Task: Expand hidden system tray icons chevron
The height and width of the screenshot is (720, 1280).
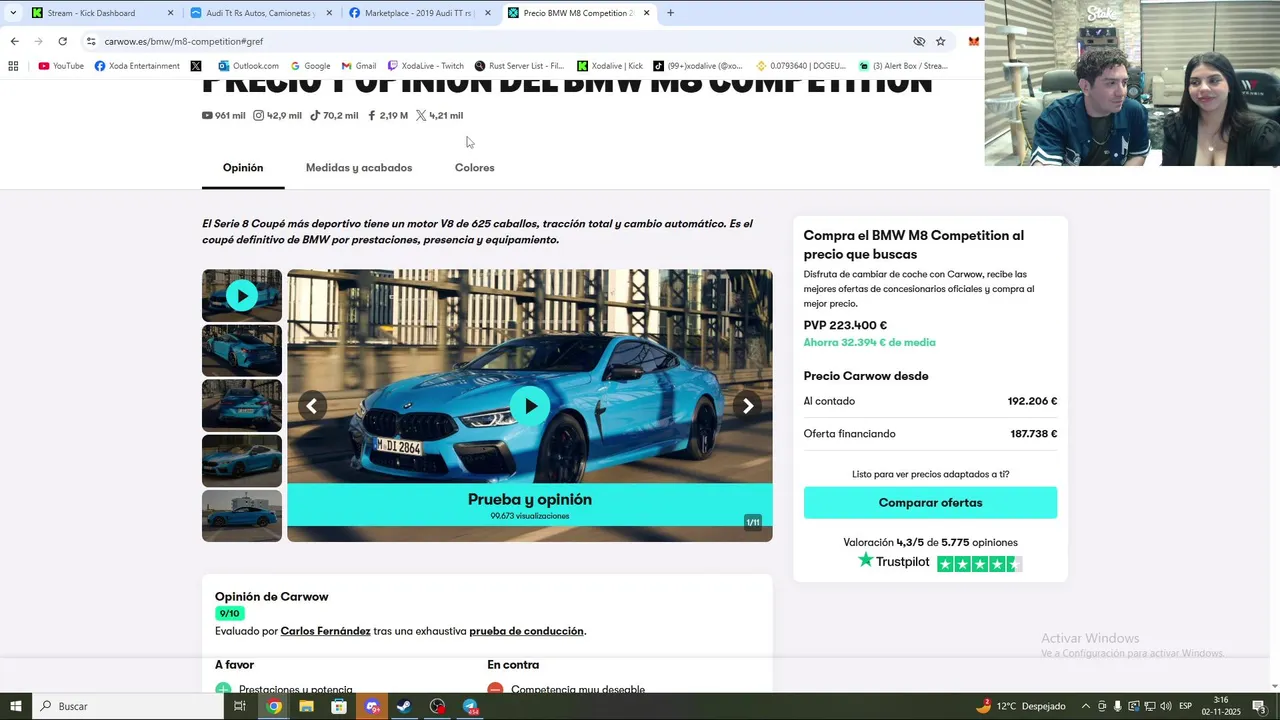Action: (1085, 706)
